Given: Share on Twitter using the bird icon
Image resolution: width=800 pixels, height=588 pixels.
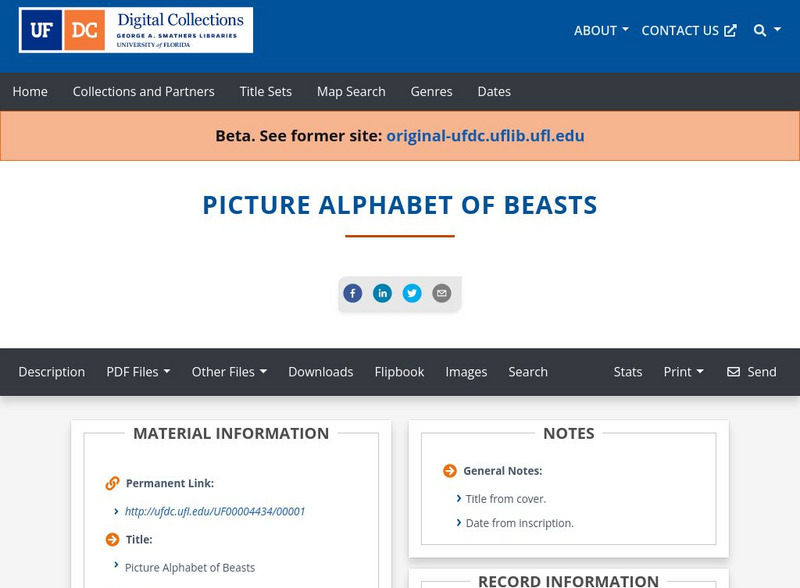Looking at the screenshot, I should pyautogui.click(x=412, y=293).
